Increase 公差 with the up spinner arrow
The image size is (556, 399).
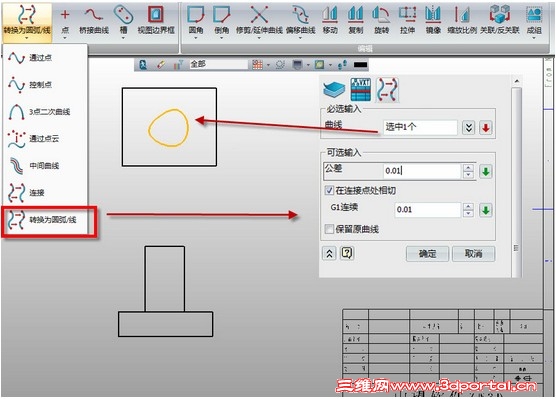pos(468,168)
